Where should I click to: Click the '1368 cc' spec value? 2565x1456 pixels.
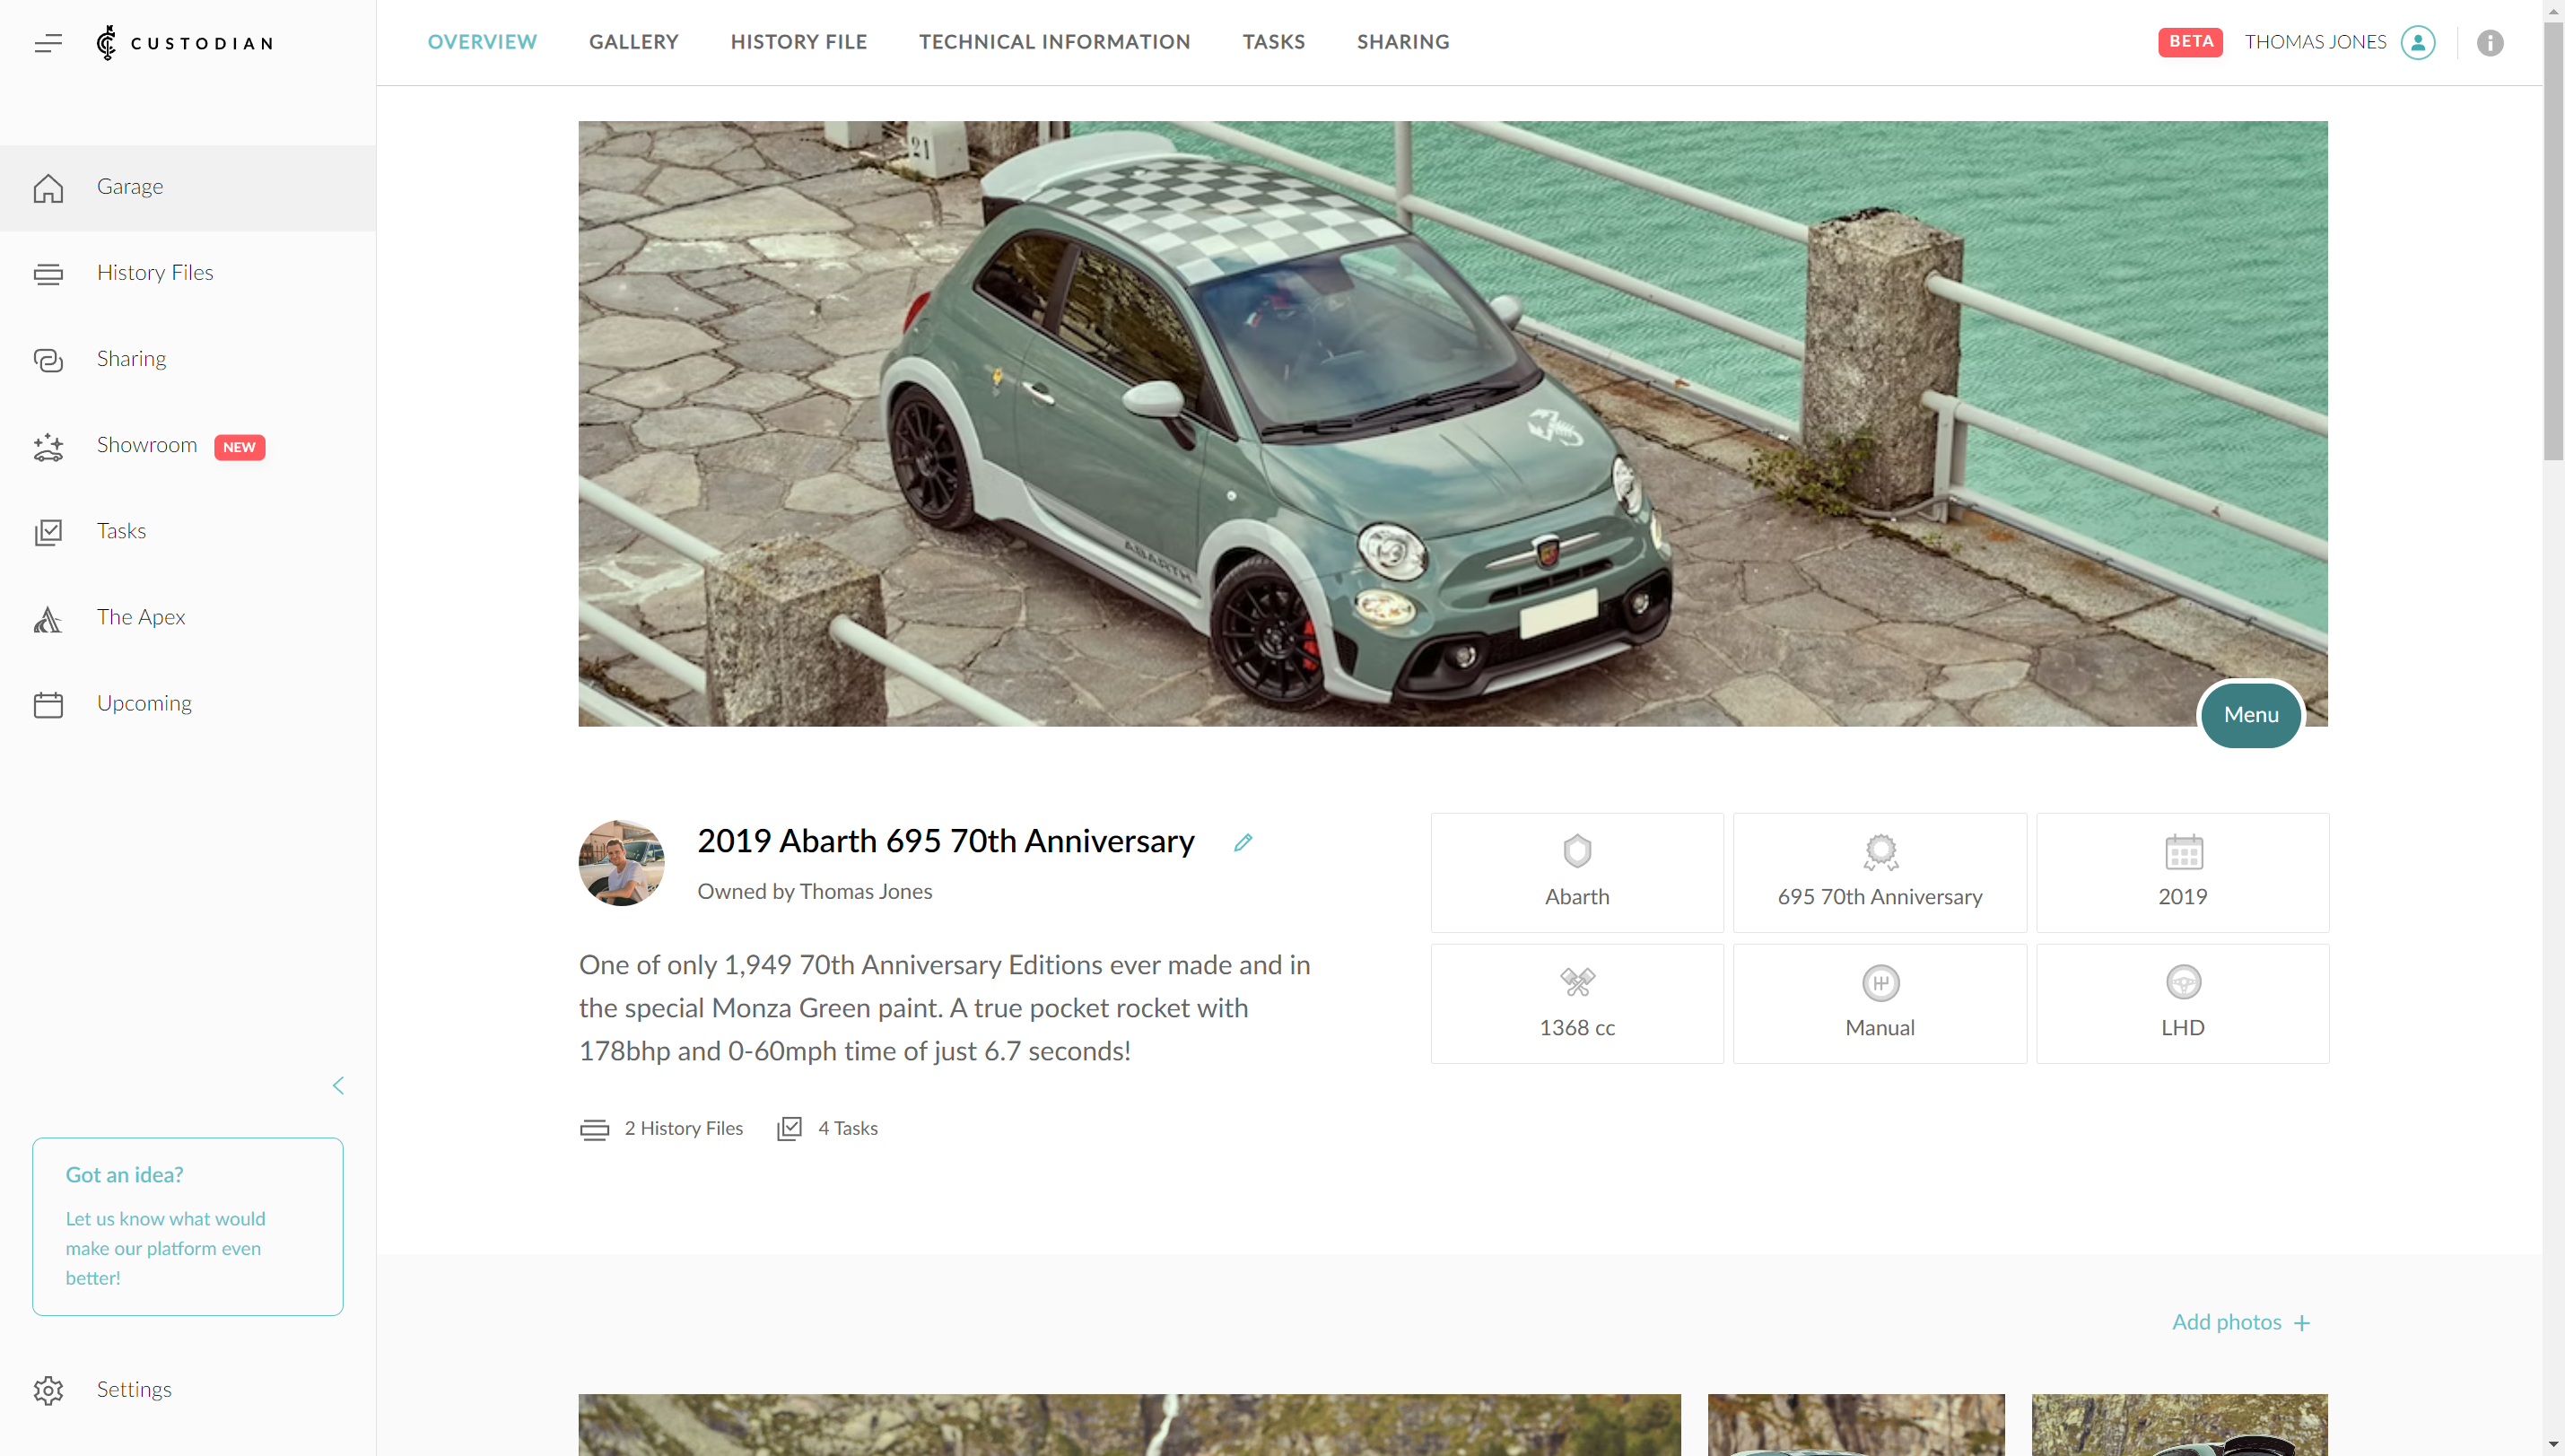[1576, 1027]
